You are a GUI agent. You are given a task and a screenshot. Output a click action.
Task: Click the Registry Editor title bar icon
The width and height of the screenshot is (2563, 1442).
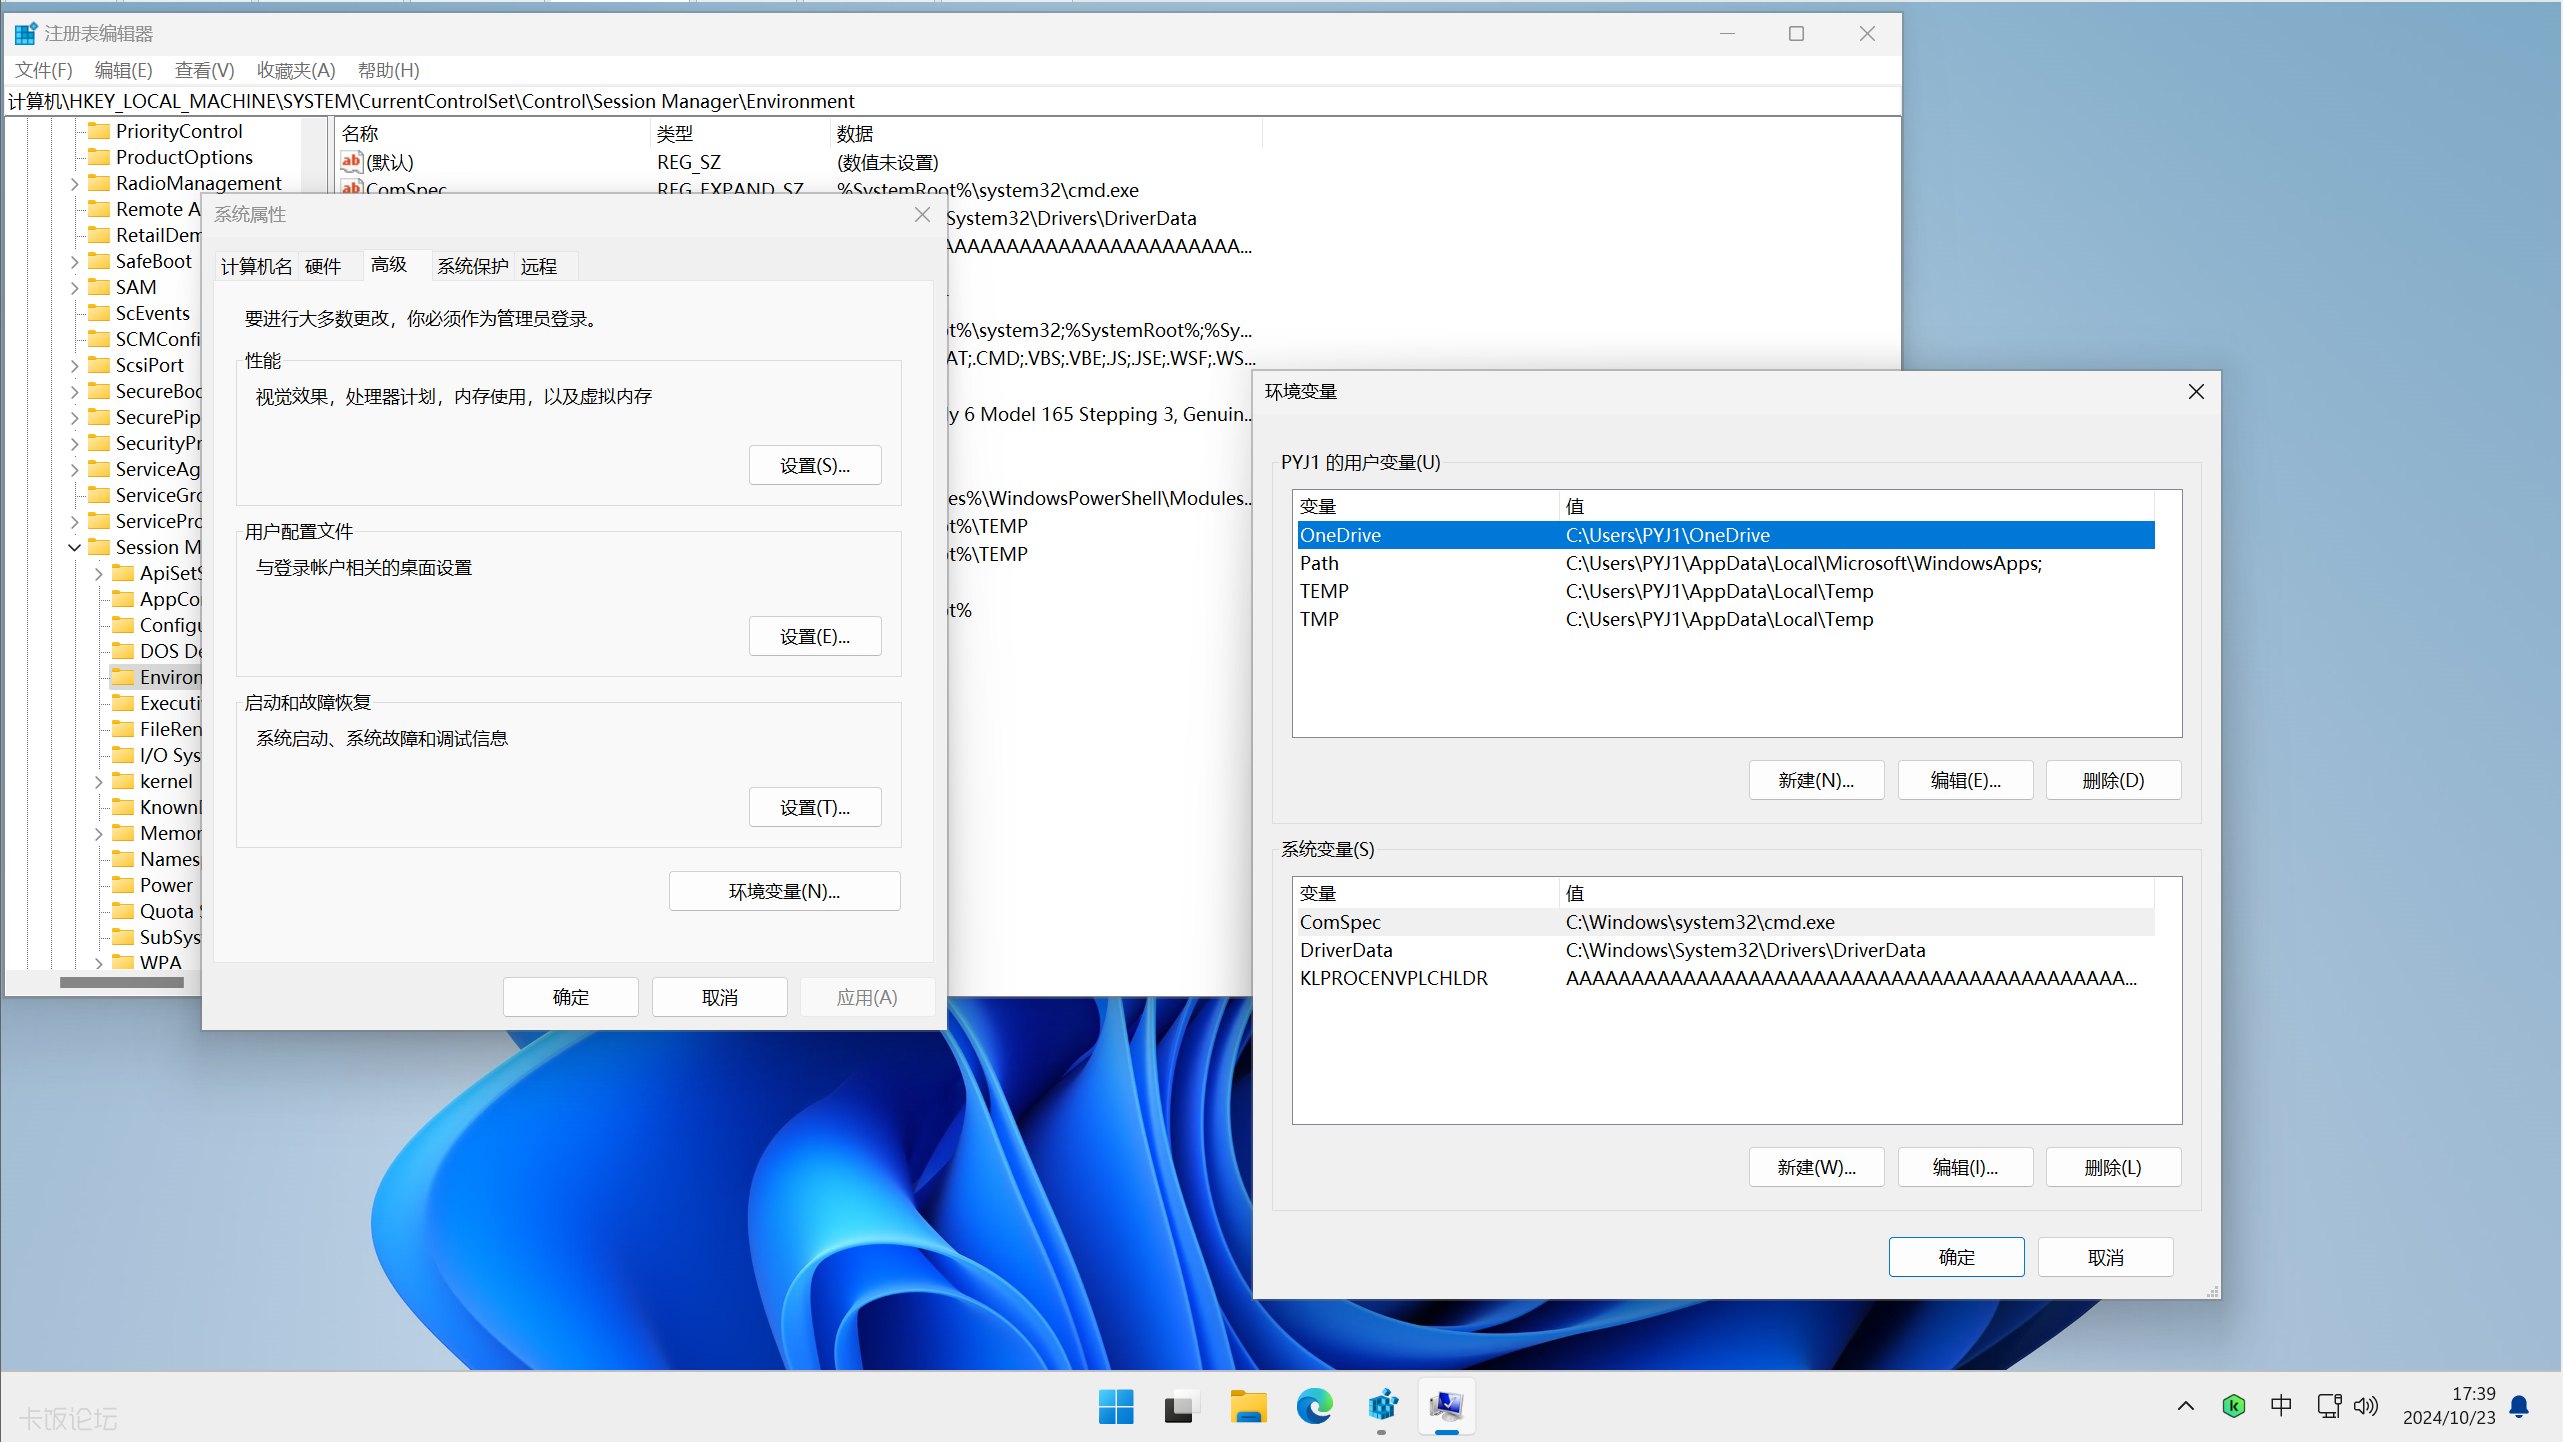pos(26,33)
